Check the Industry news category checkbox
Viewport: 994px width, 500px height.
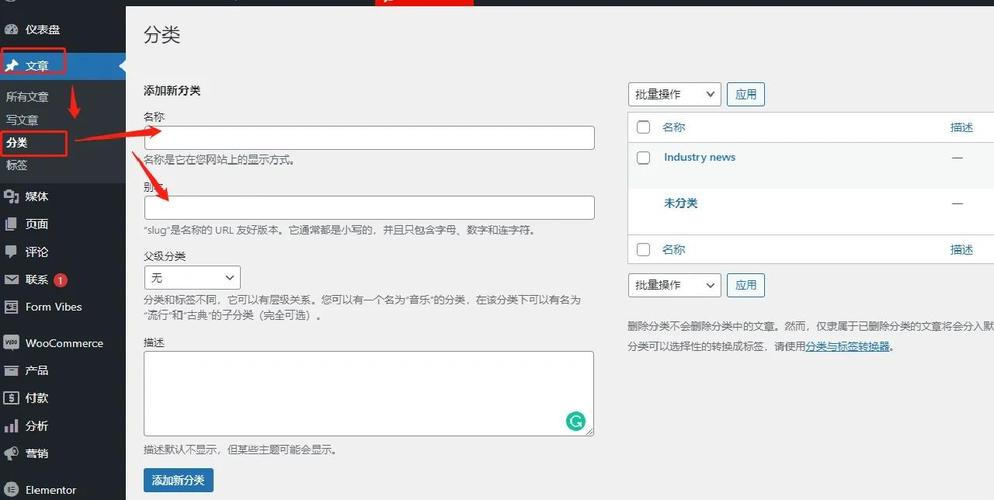click(x=643, y=158)
